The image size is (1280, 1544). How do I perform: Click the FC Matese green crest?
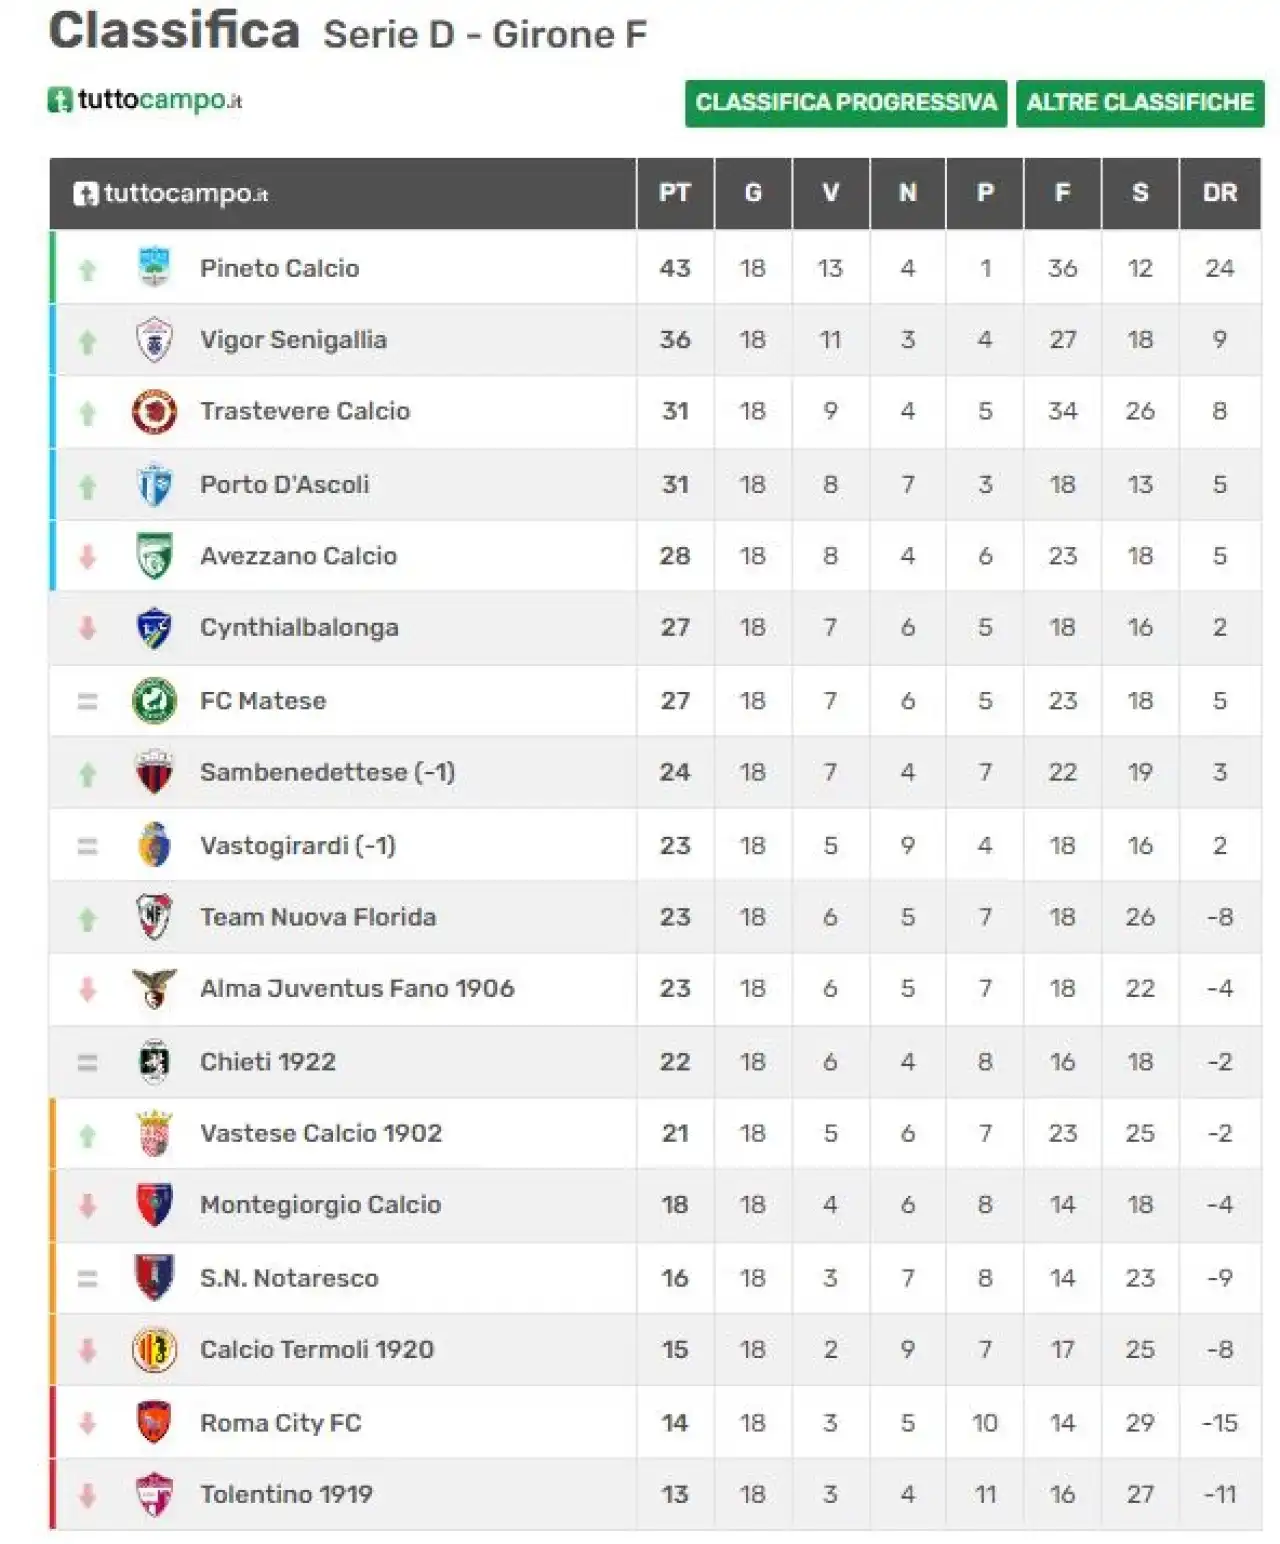154,700
